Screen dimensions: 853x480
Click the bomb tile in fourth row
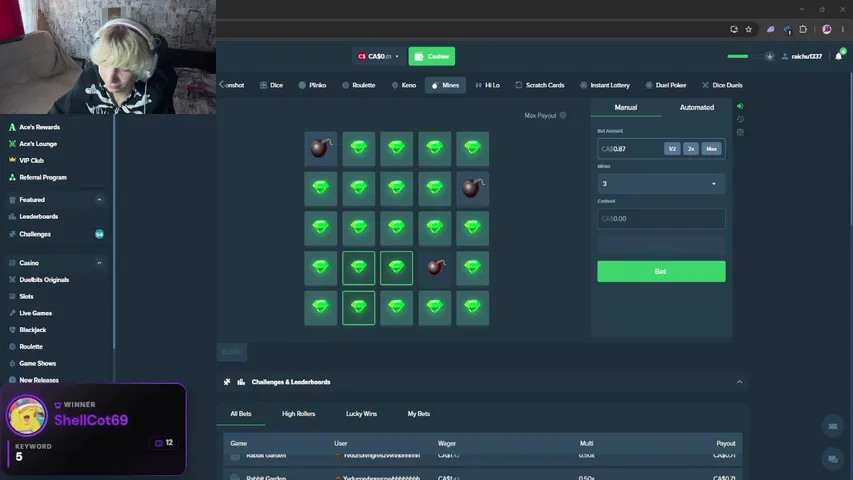[434, 268]
